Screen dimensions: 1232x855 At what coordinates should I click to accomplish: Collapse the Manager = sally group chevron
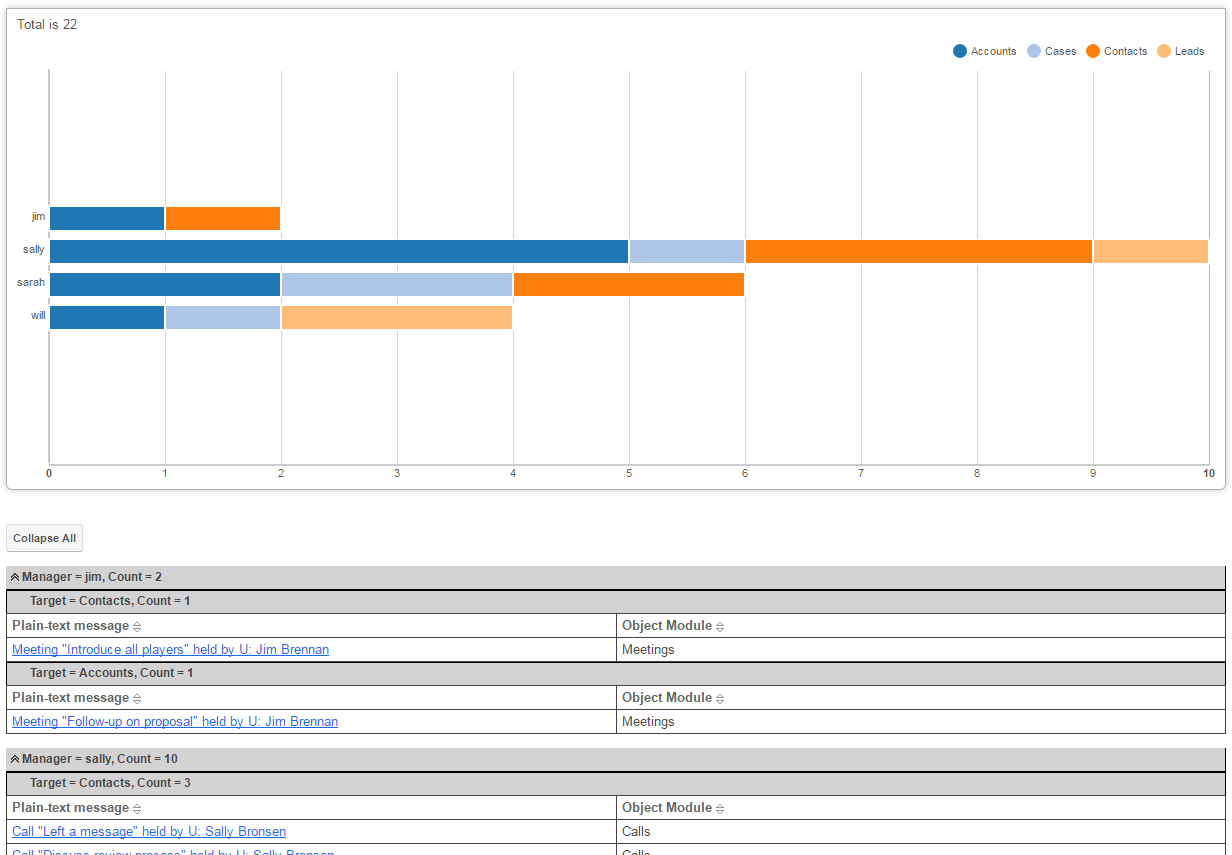pyautogui.click(x=15, y=759)
